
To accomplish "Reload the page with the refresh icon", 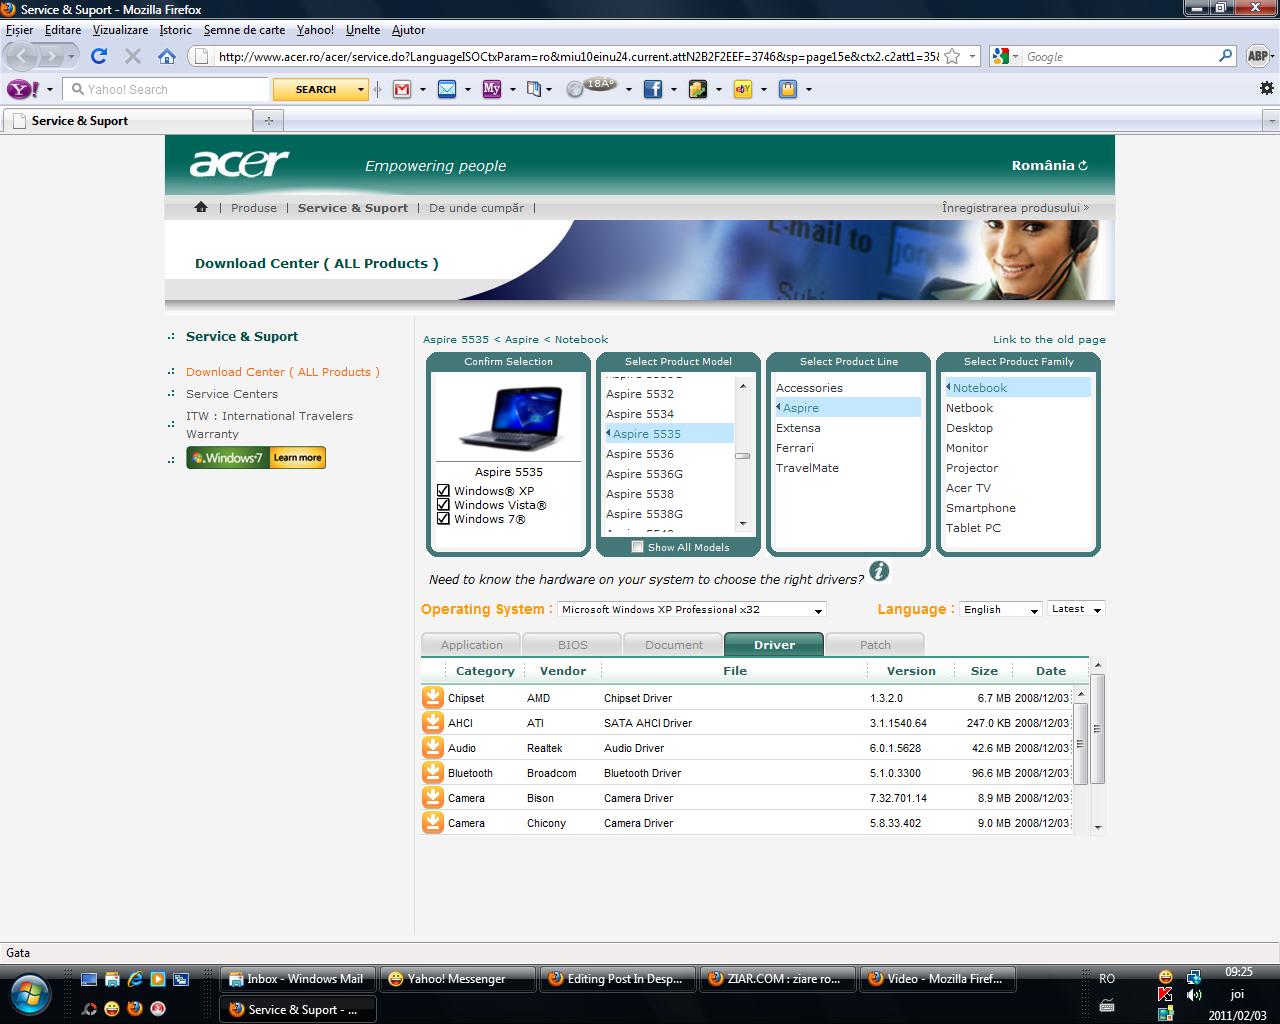I will pos(99,56).
